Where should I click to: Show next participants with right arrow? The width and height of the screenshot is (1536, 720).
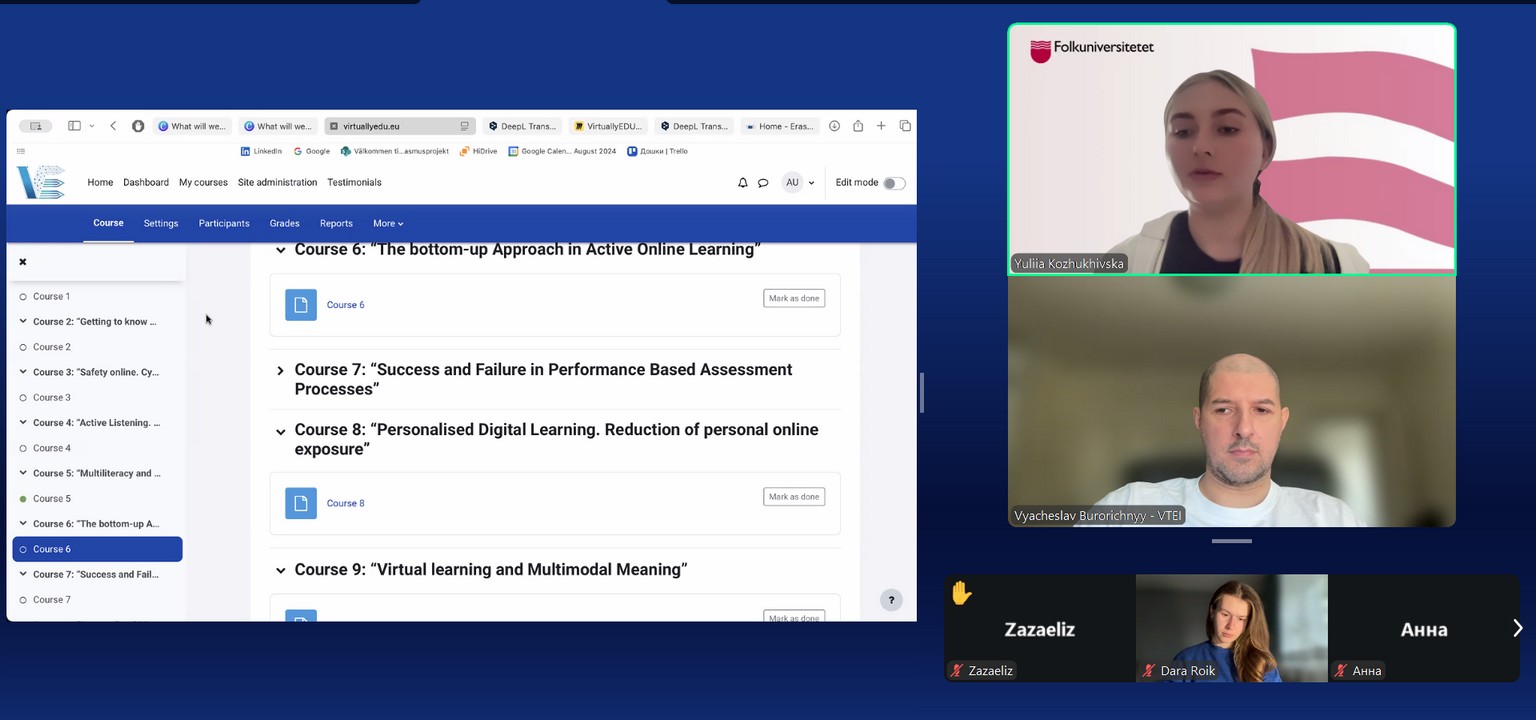[1517, 628]
